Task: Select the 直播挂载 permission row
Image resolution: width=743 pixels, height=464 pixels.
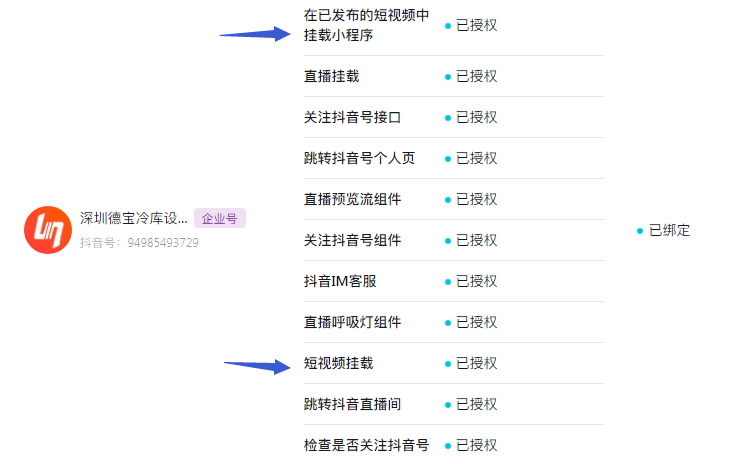Action: tap(454, 76)
